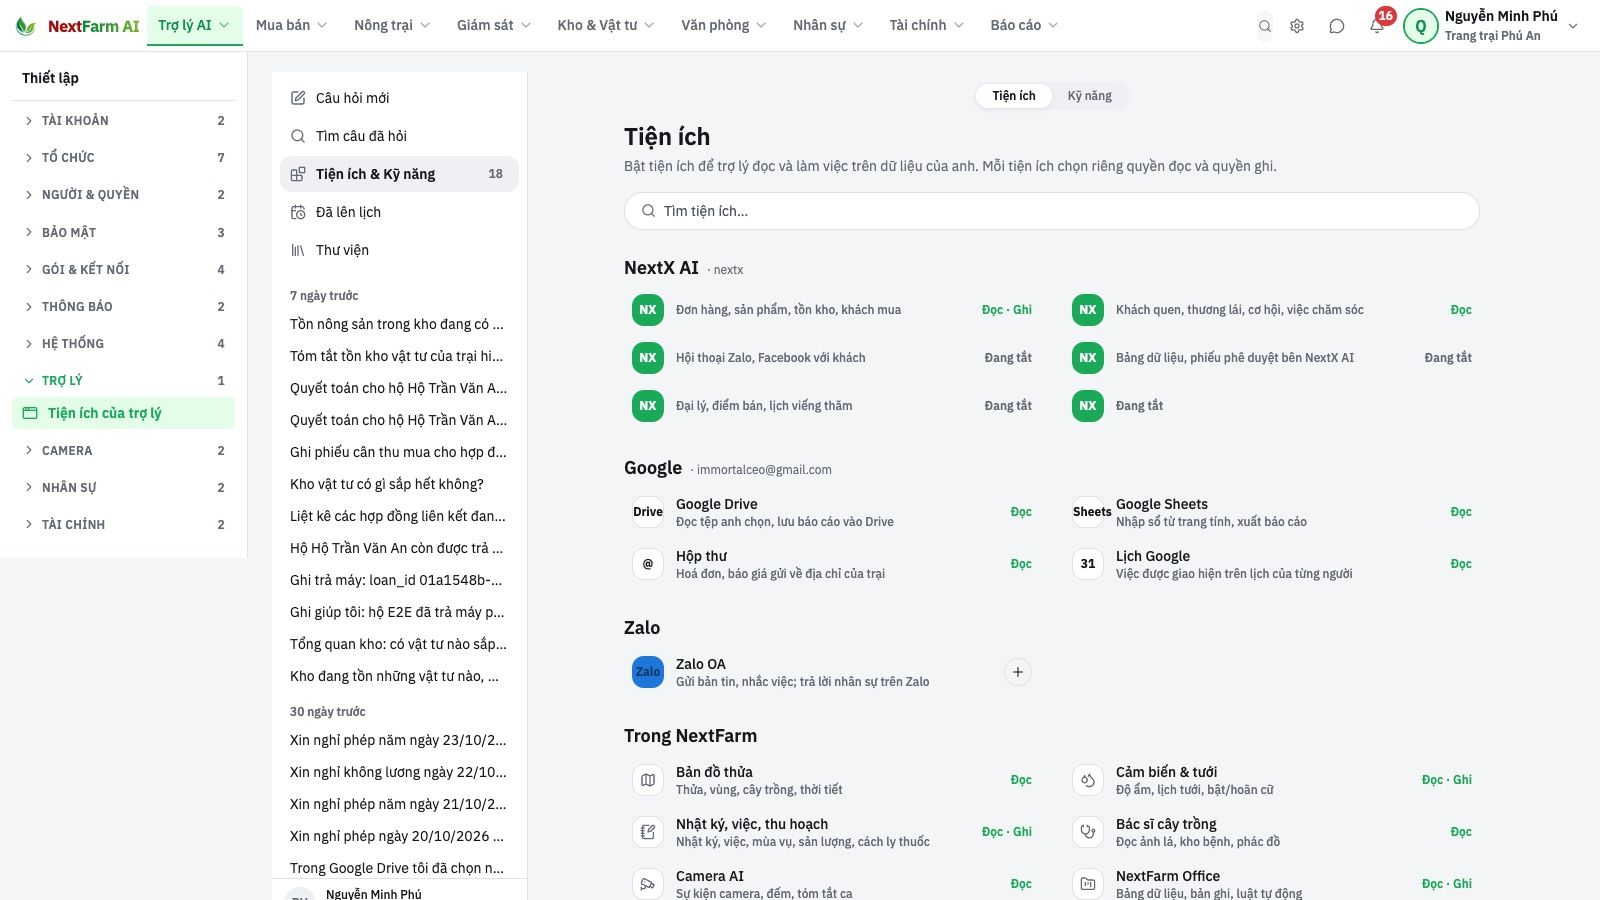Start a new question with Câu hỏi mới
Image resolution: width=1600 pixels, height=900 pixels.
[399, 98]
